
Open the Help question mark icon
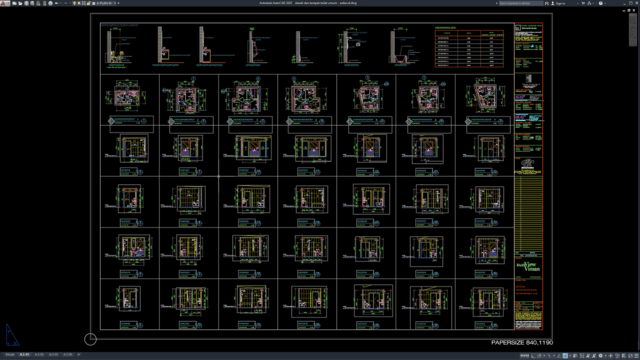point(600,3)
